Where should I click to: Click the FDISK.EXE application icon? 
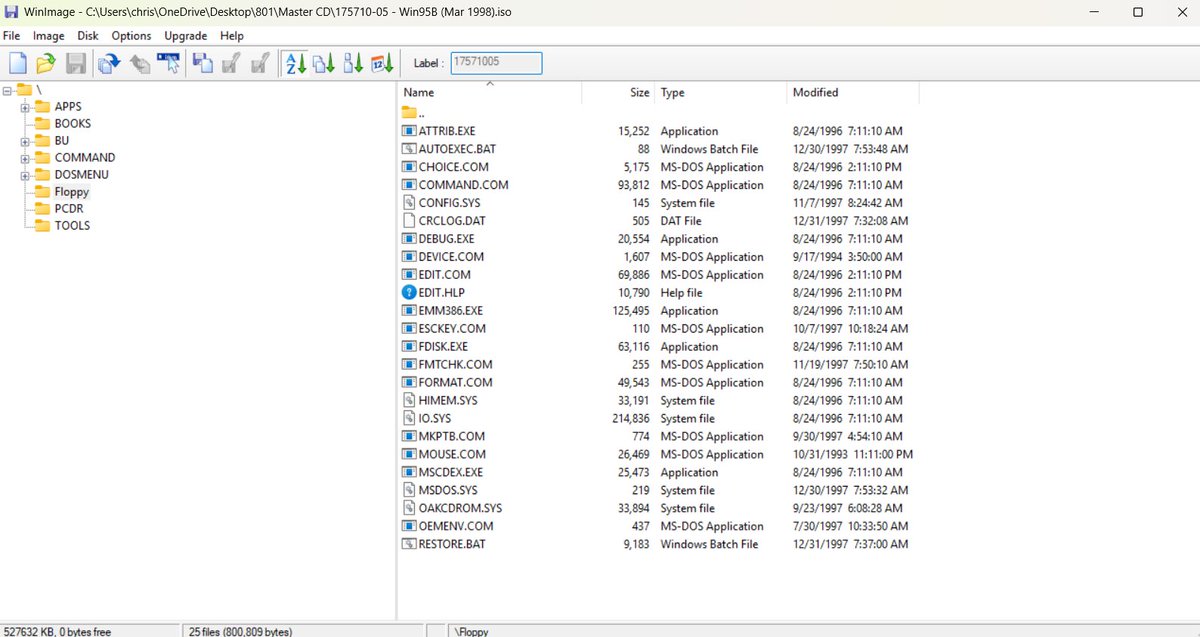point(409,347)
